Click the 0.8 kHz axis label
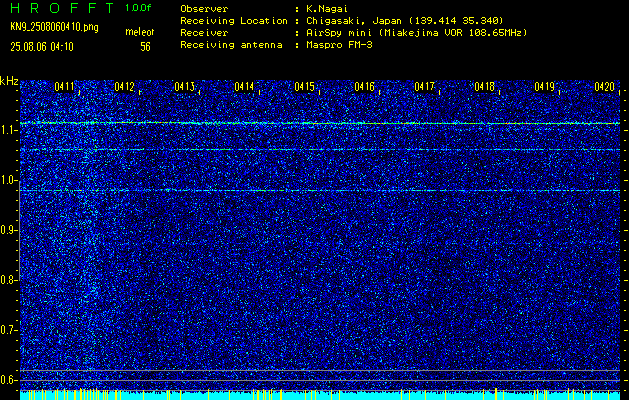 [x=7, y=280]
